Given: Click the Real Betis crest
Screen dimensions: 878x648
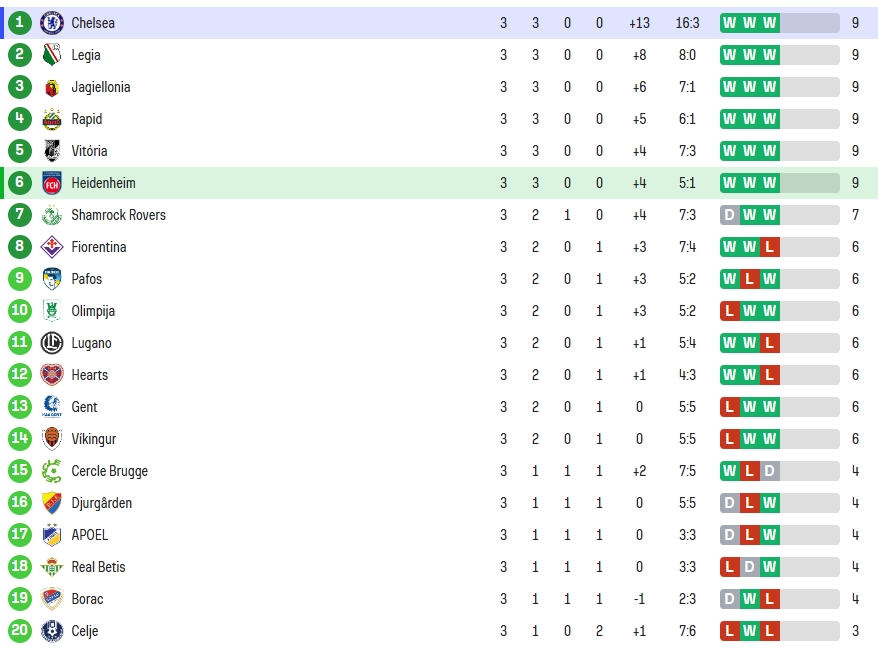Looking at the screenshot, I should click(52, 567).
